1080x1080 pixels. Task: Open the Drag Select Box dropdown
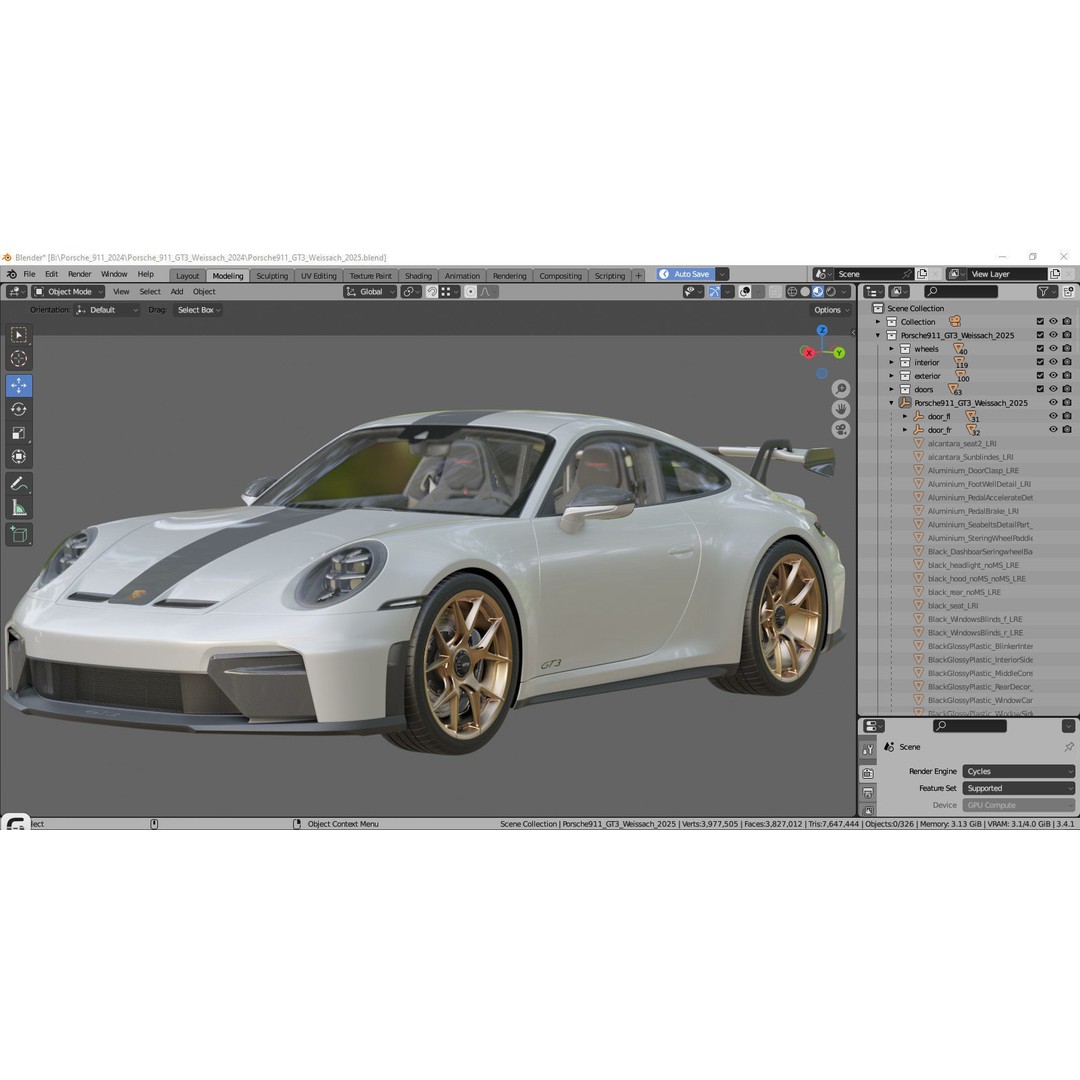pyautogui.click(x=198, y=310)
